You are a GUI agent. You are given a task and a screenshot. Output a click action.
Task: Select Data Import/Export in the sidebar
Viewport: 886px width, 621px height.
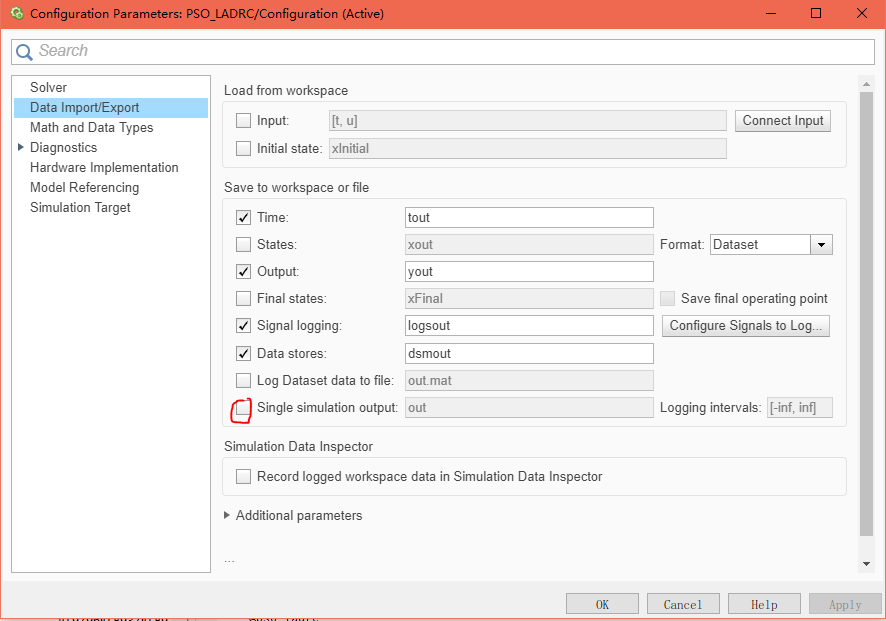click(111, 107)
